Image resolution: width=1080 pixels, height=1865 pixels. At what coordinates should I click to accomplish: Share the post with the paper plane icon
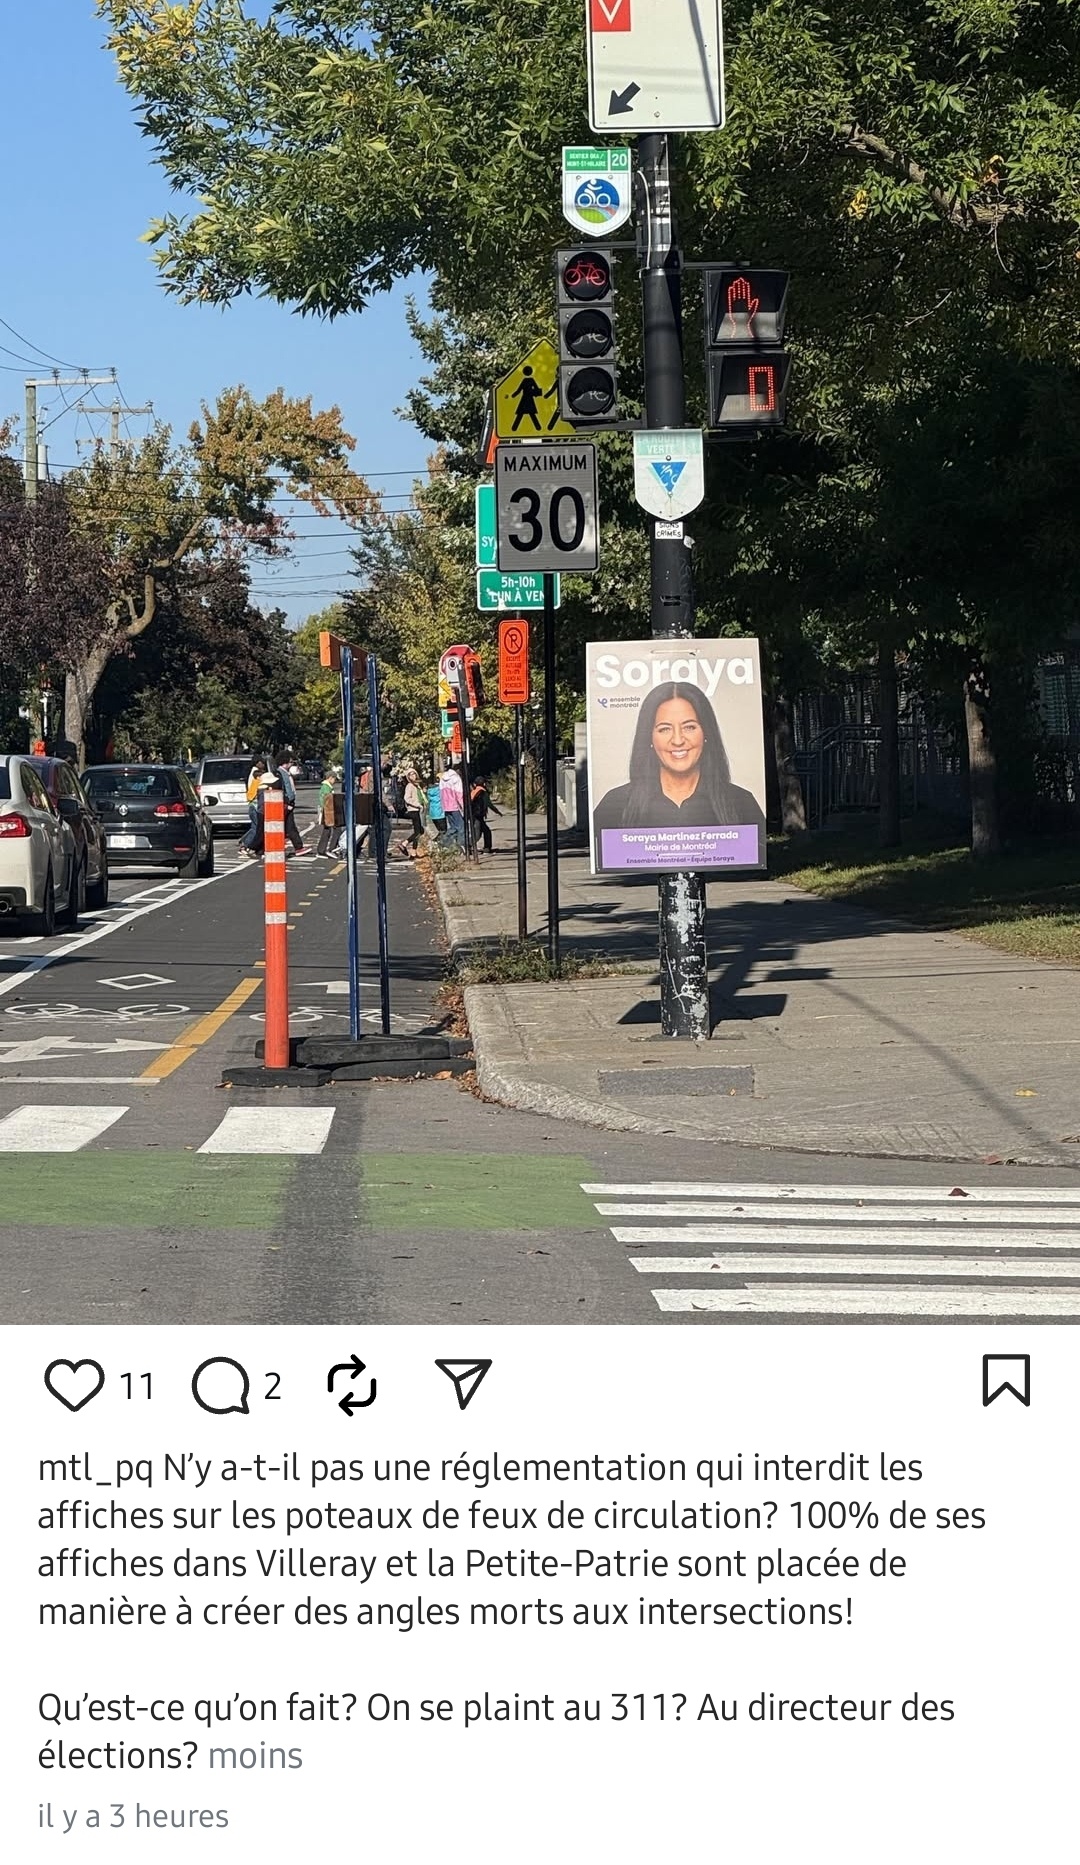pyautogui.click(x=464, y=1384)
